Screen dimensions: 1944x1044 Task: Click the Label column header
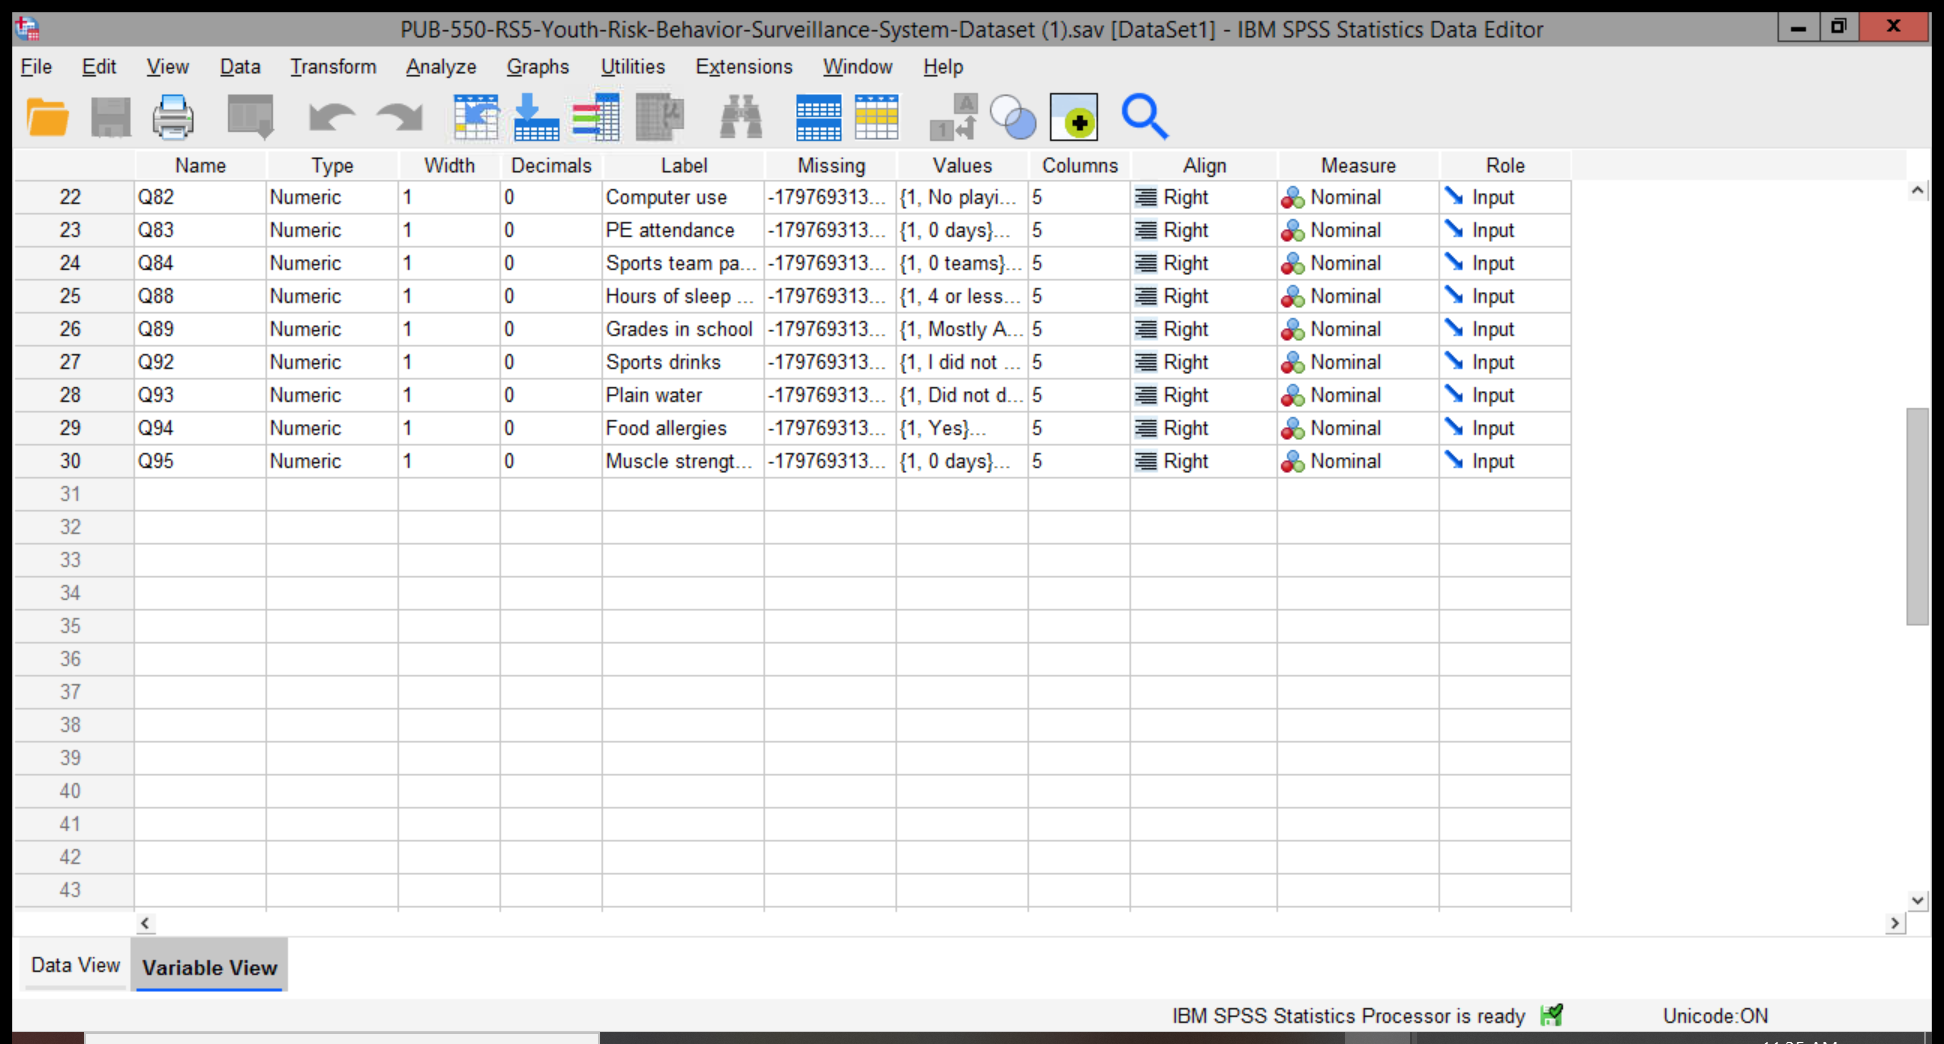(x=684, y=165)
